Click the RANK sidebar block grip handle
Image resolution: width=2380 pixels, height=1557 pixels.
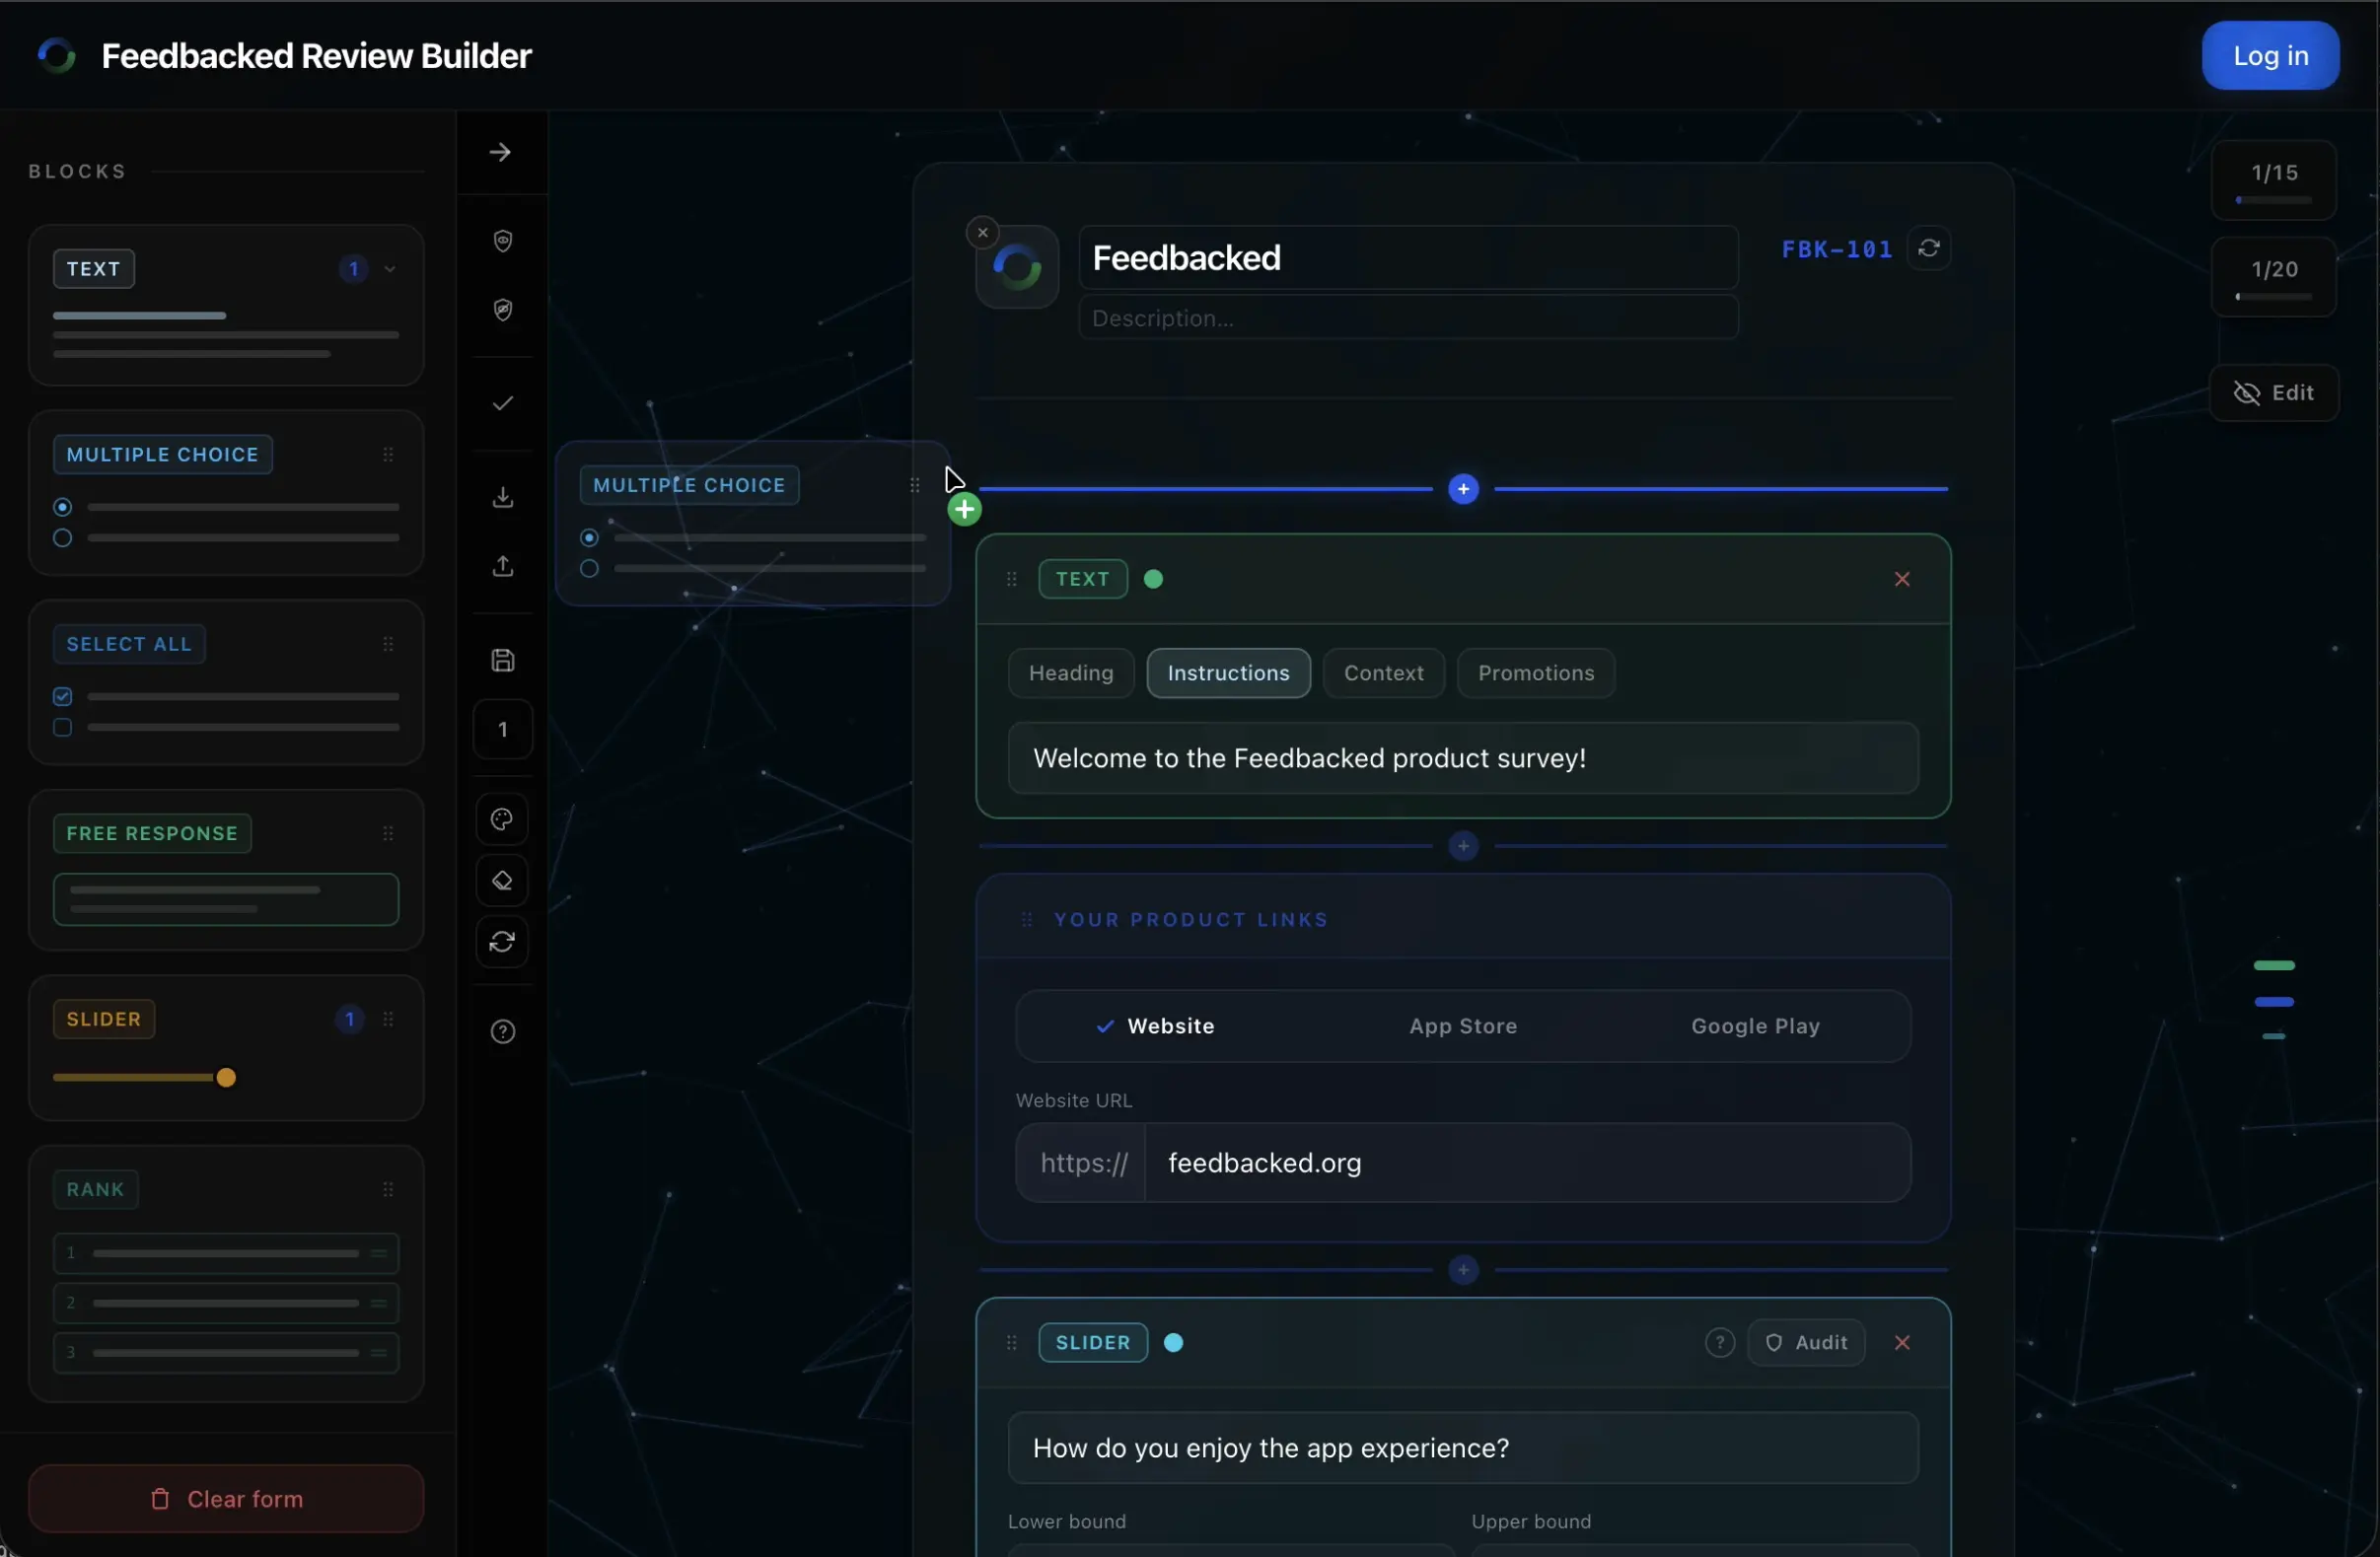[x=388, y=1190]
